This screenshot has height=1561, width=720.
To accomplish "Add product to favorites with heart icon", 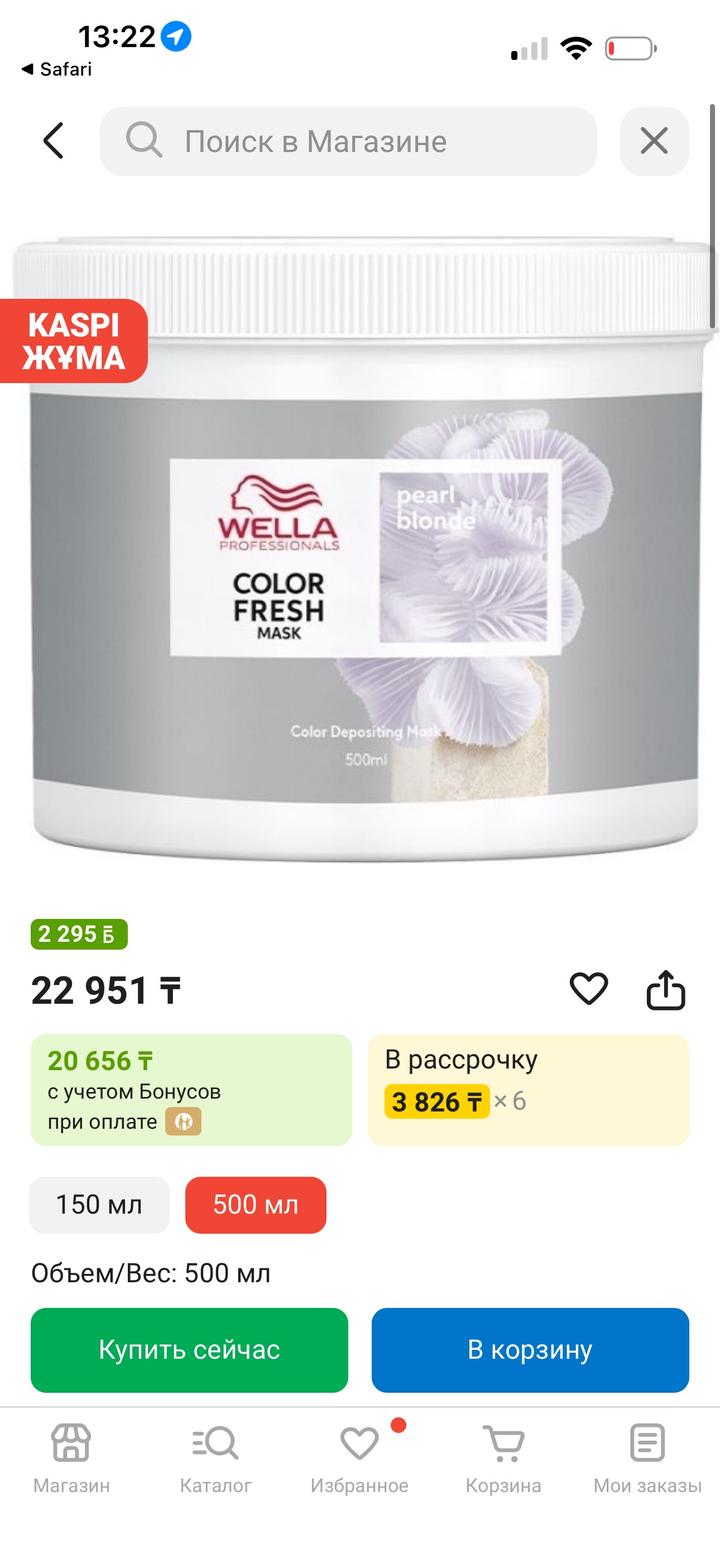I will (x=589, y=989).
